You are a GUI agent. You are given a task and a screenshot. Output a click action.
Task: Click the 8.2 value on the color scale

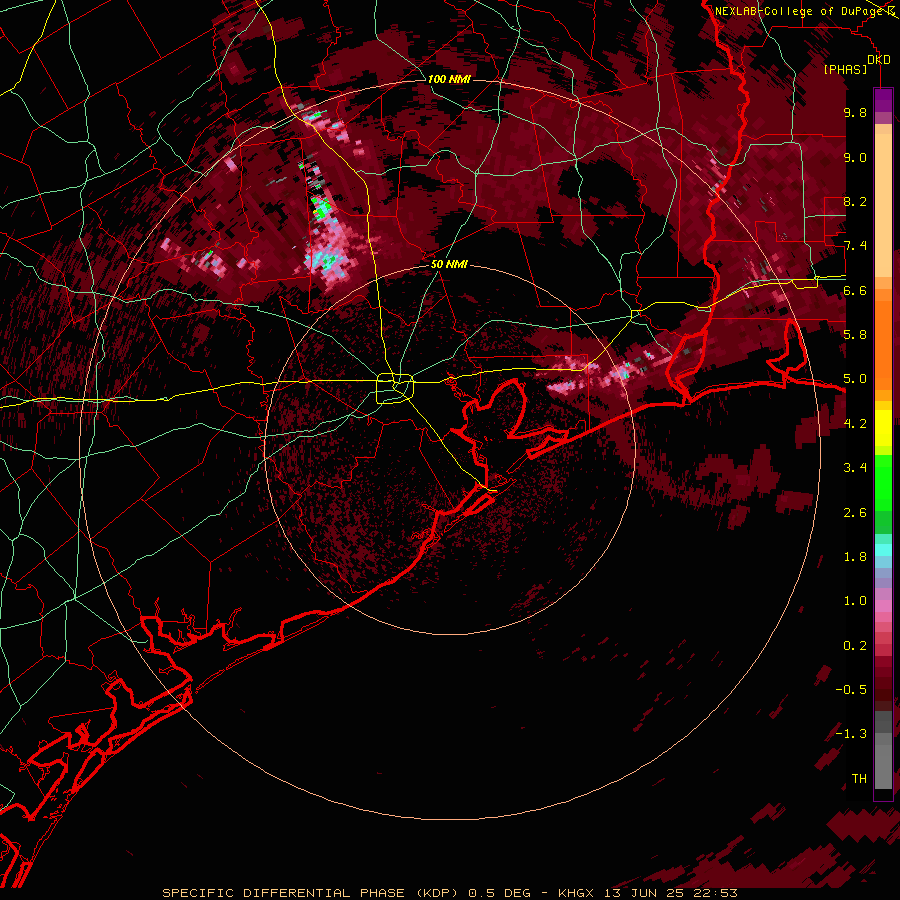click(855, 201)
